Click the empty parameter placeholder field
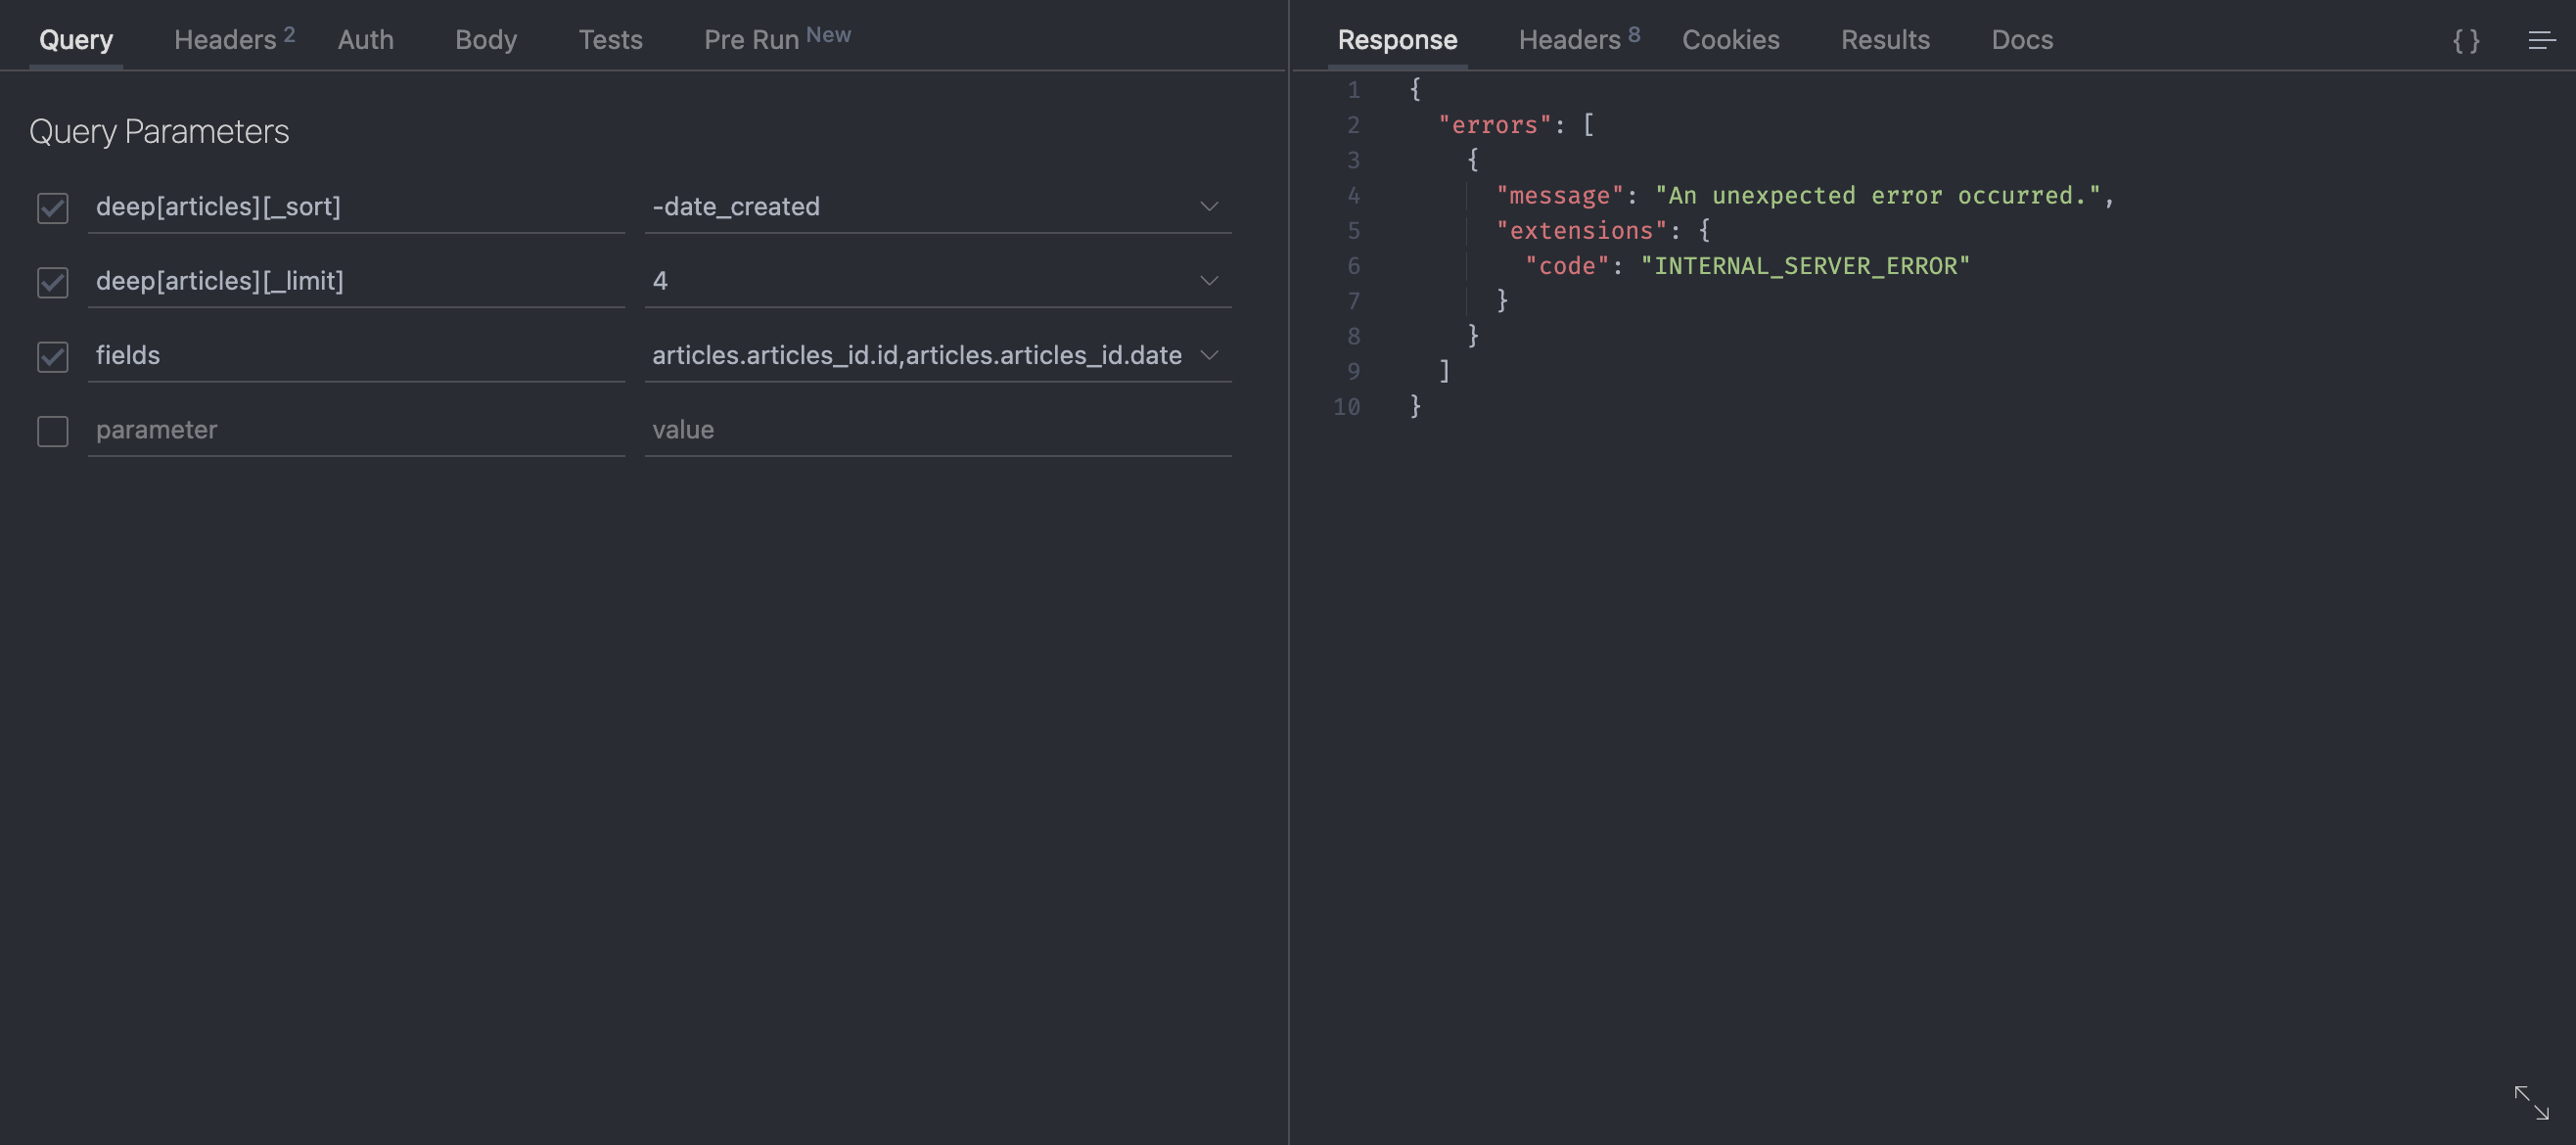 pyautogui.click(x=356, y=430)
